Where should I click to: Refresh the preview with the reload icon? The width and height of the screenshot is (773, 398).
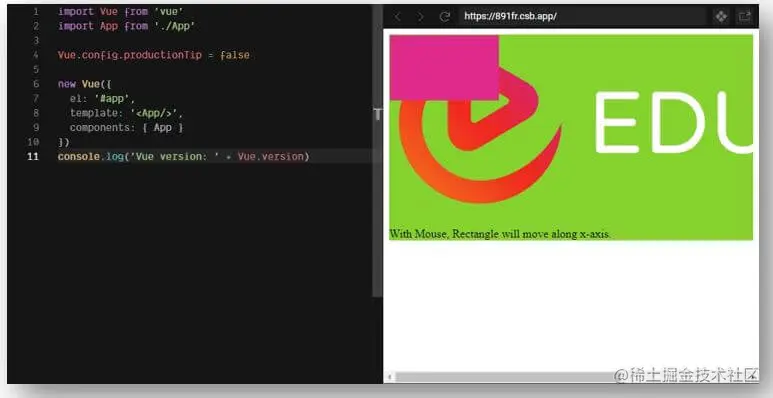(444, 17)
